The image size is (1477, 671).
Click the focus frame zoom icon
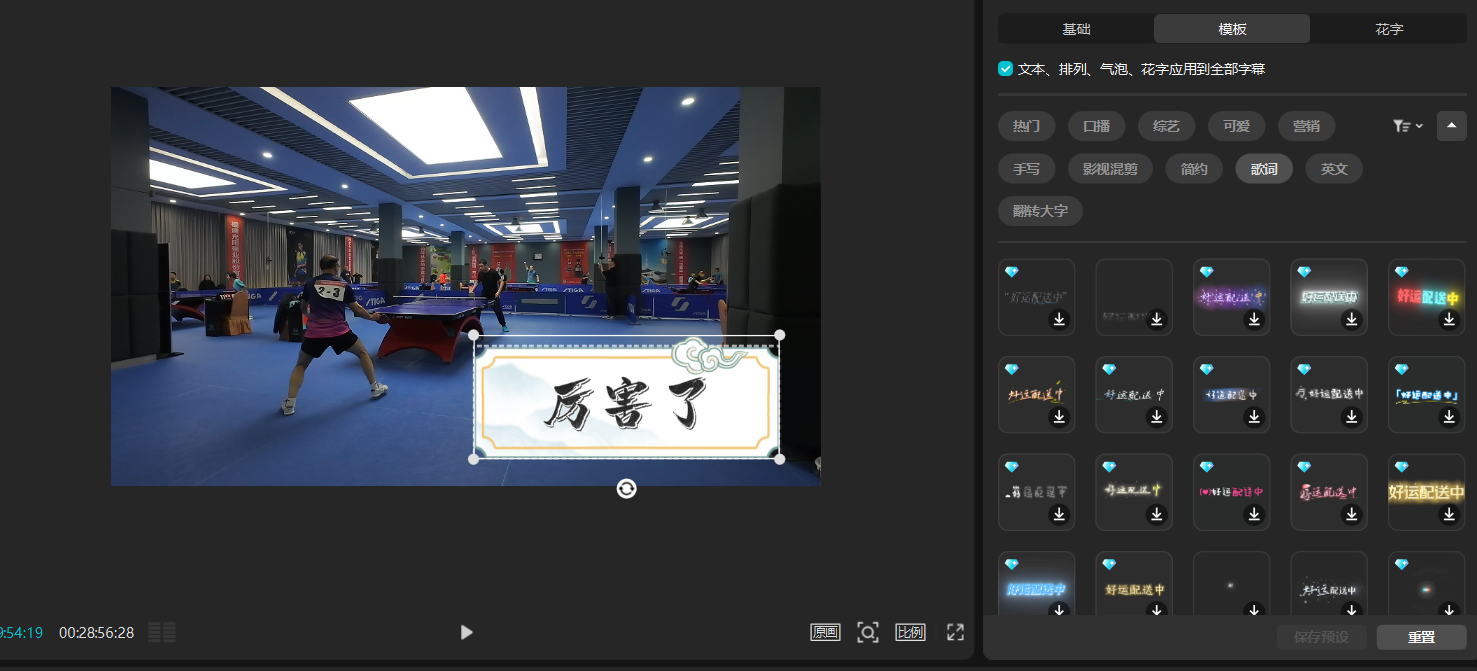[x=867, y=632]
